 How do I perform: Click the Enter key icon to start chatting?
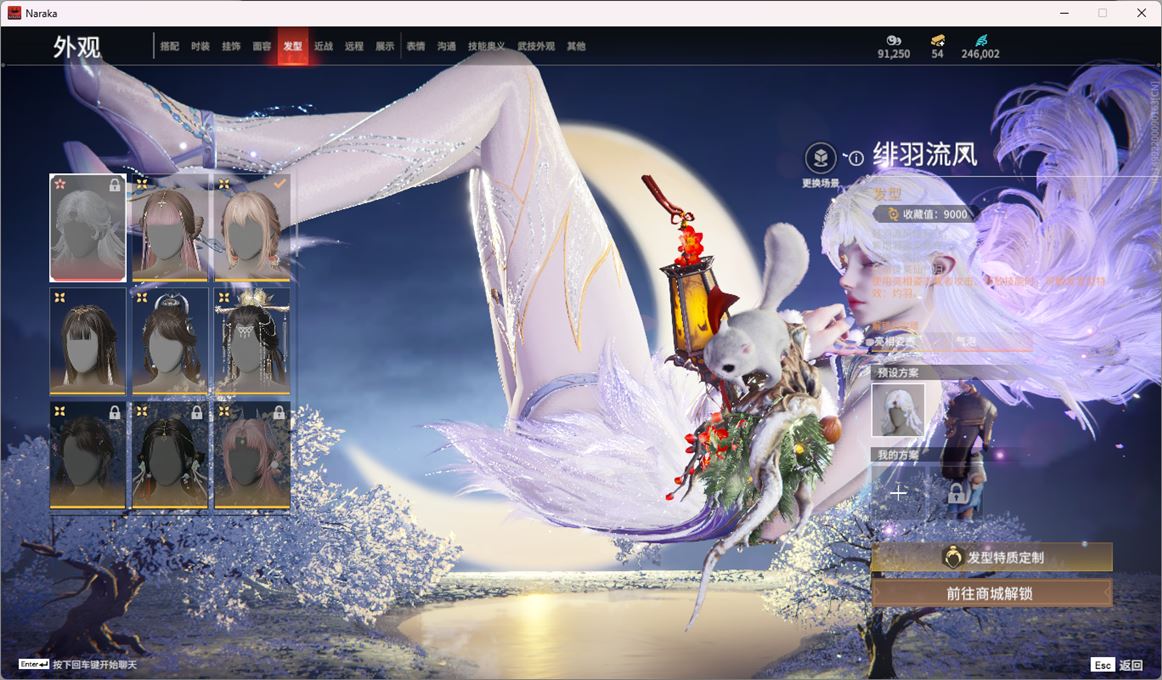(x=34, y=664)
